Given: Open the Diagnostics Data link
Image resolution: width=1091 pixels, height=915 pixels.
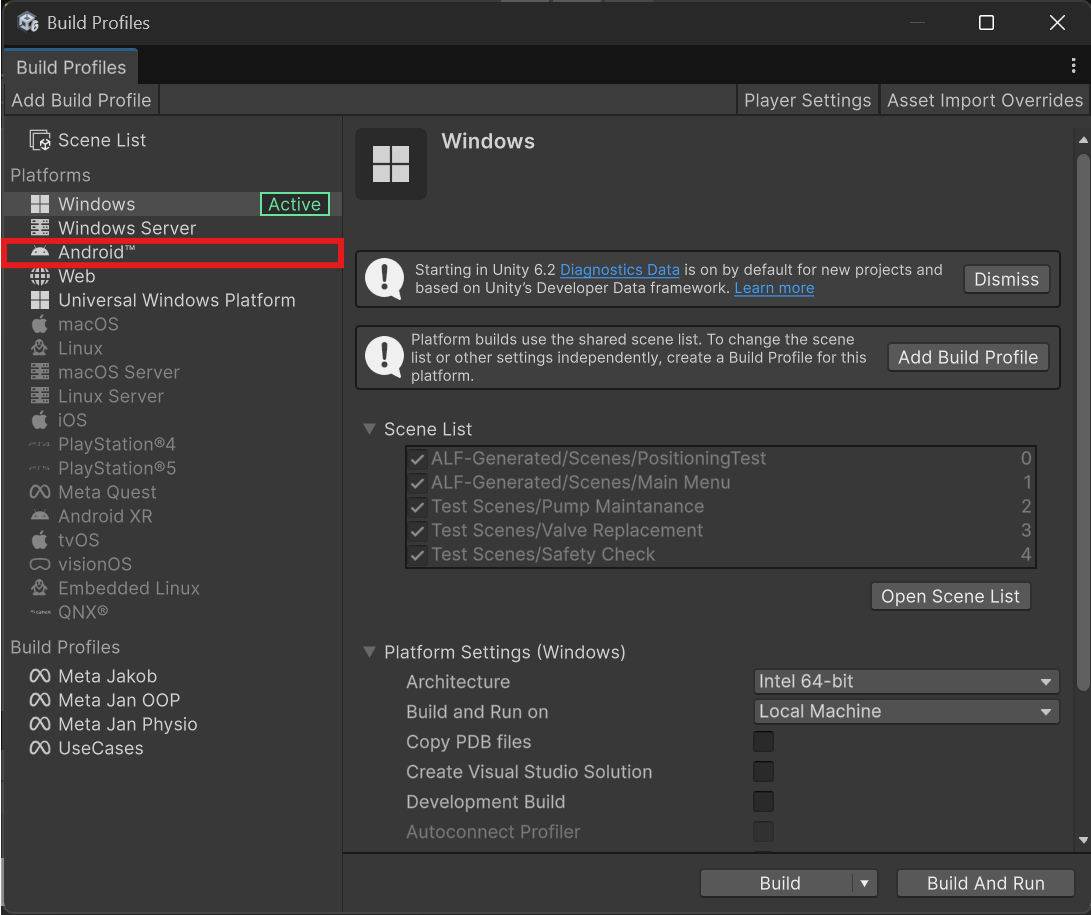Looking at the screenshot, I should click(619, 270).
